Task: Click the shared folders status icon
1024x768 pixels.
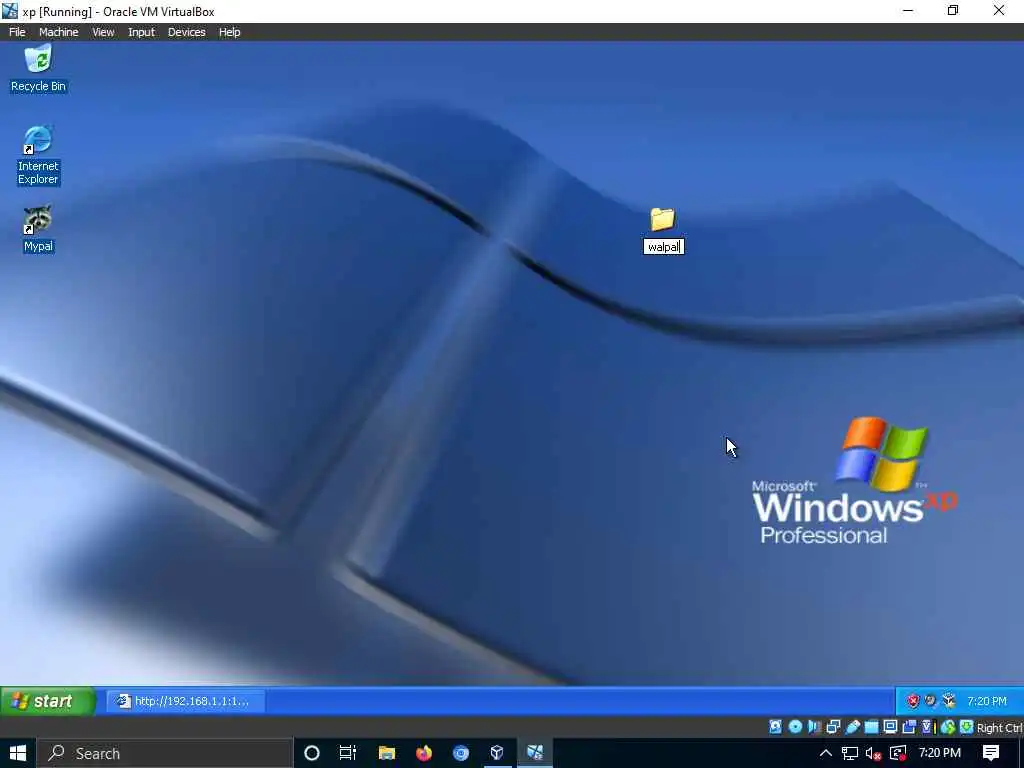Action: 871,727
